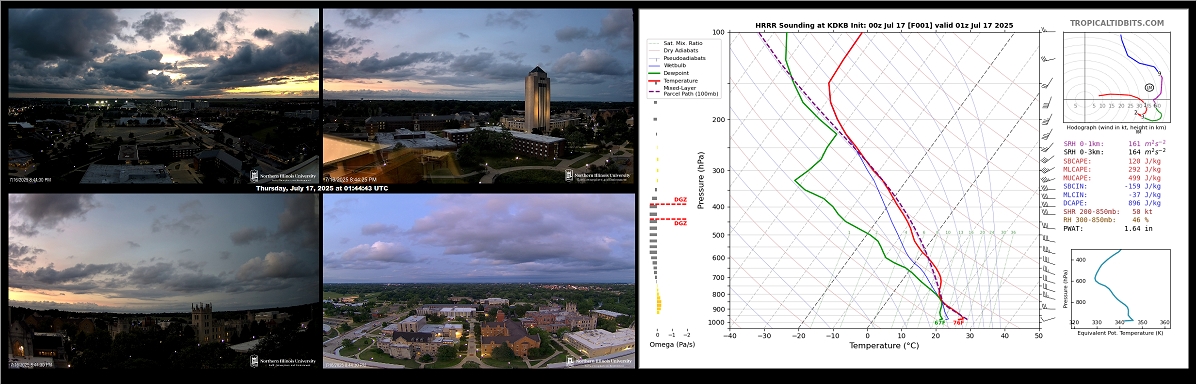The width and height of the screenshot is (1197, 385).
Task: Click the upper DGZ marker label
Action: [x=680, y=200]
